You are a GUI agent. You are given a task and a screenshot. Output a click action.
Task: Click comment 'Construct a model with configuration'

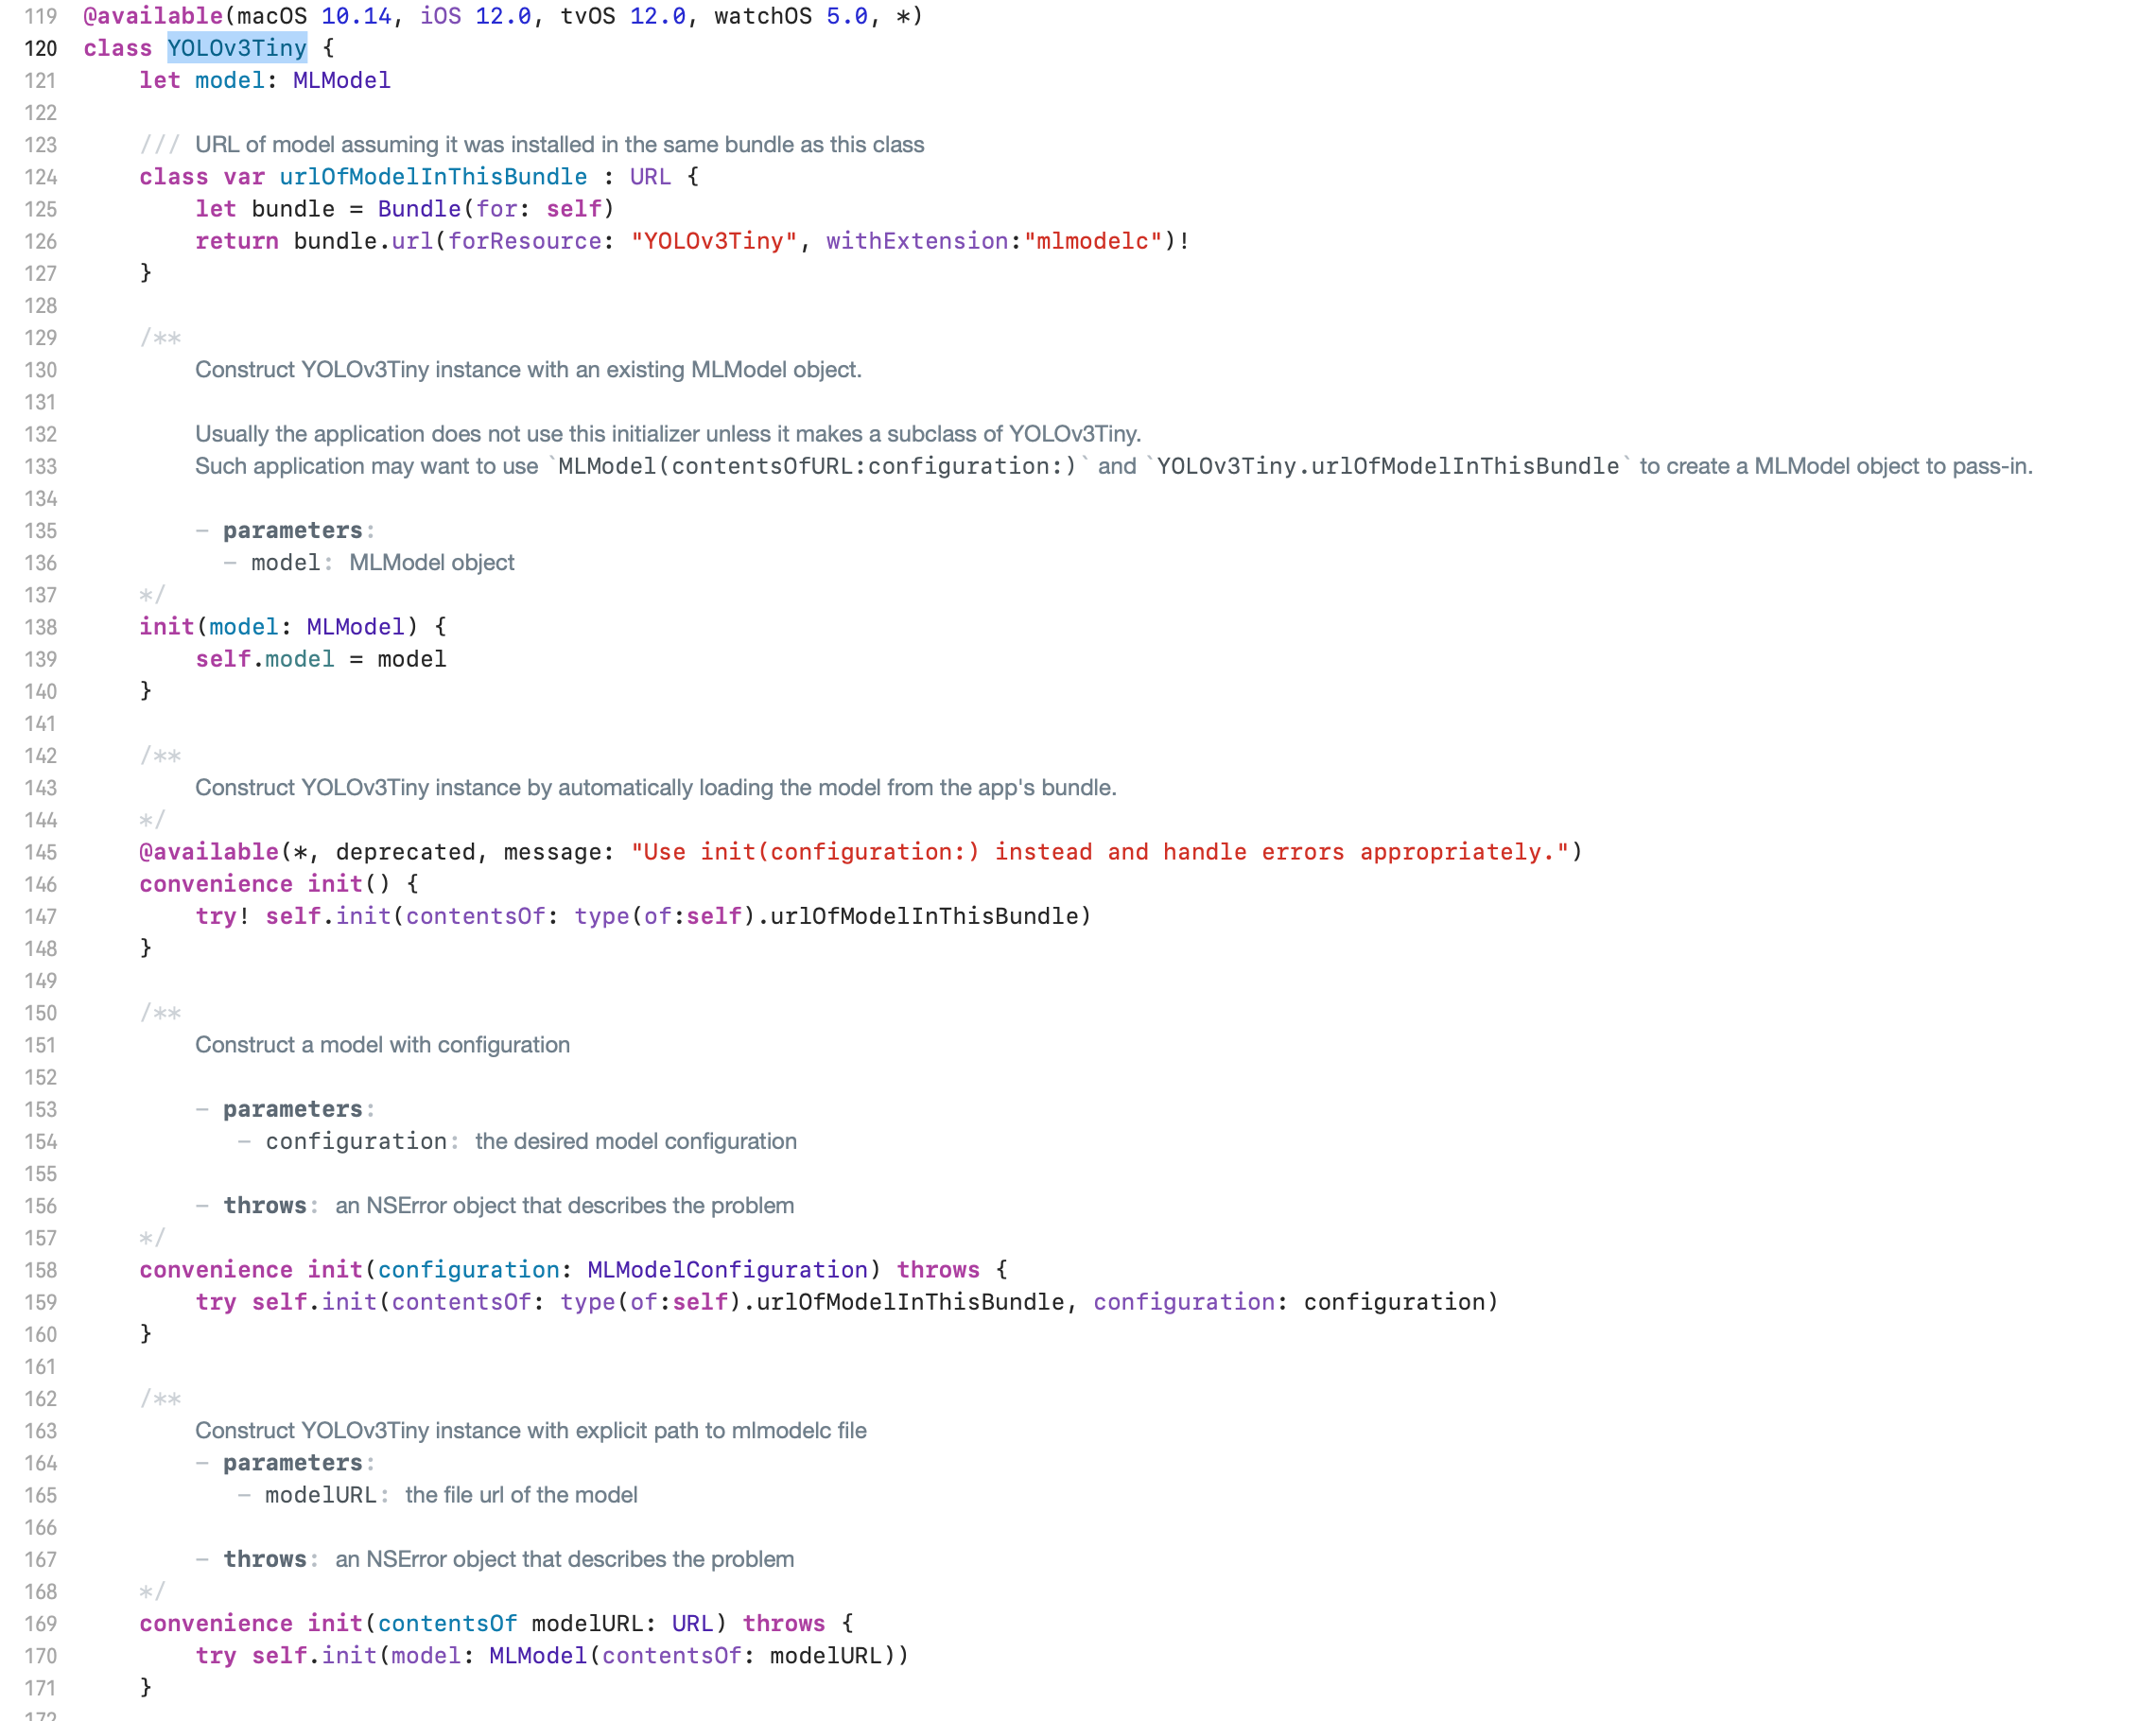click(382, 1045)
